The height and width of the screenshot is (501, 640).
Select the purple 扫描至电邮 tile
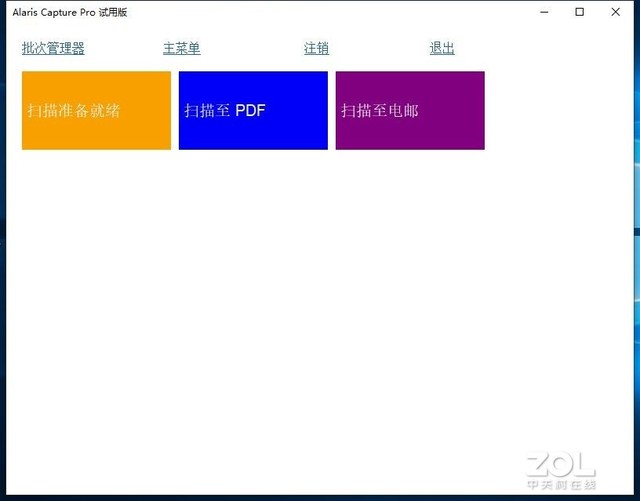[410, 110]
